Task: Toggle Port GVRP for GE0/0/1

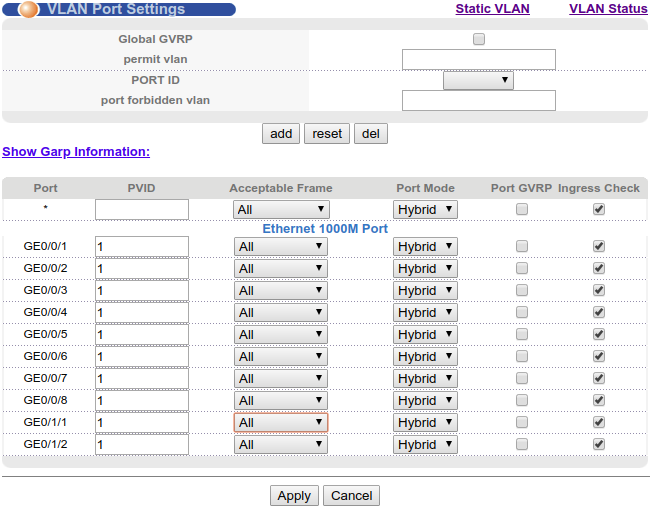Action: pos(521,246)
